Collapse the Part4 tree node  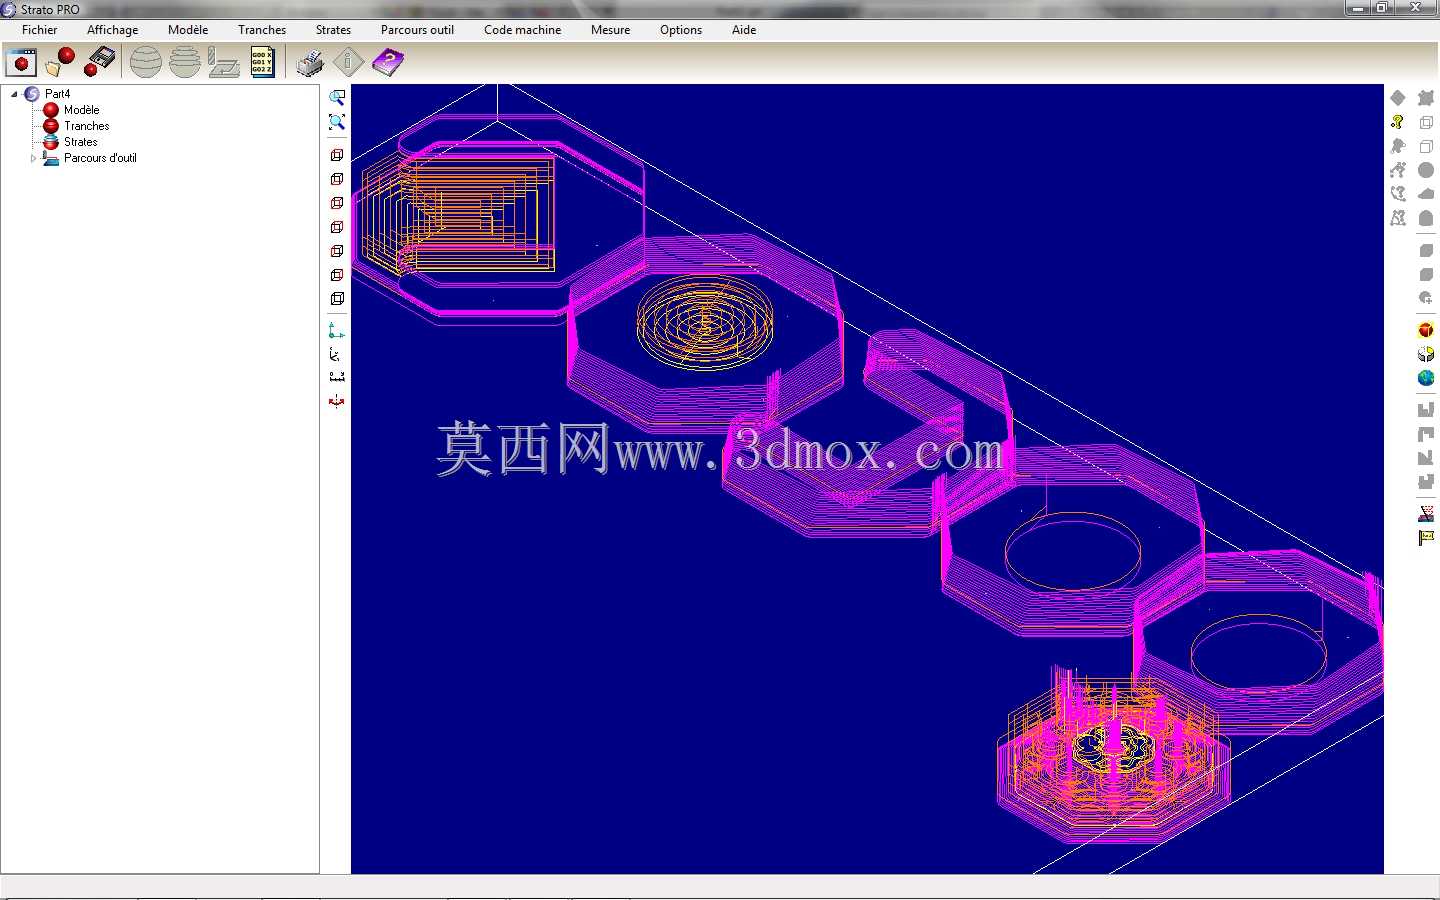coord(14,94)
